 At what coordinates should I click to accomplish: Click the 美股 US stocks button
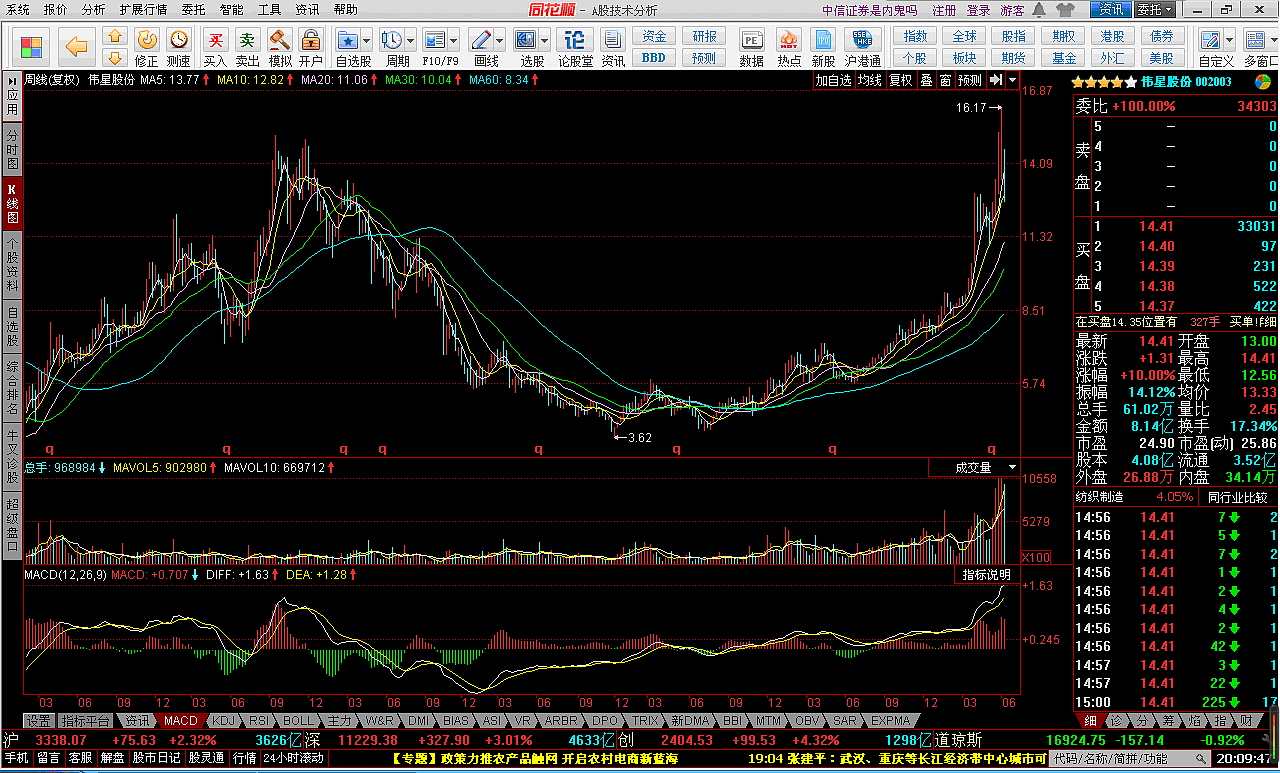point(1162,58)
